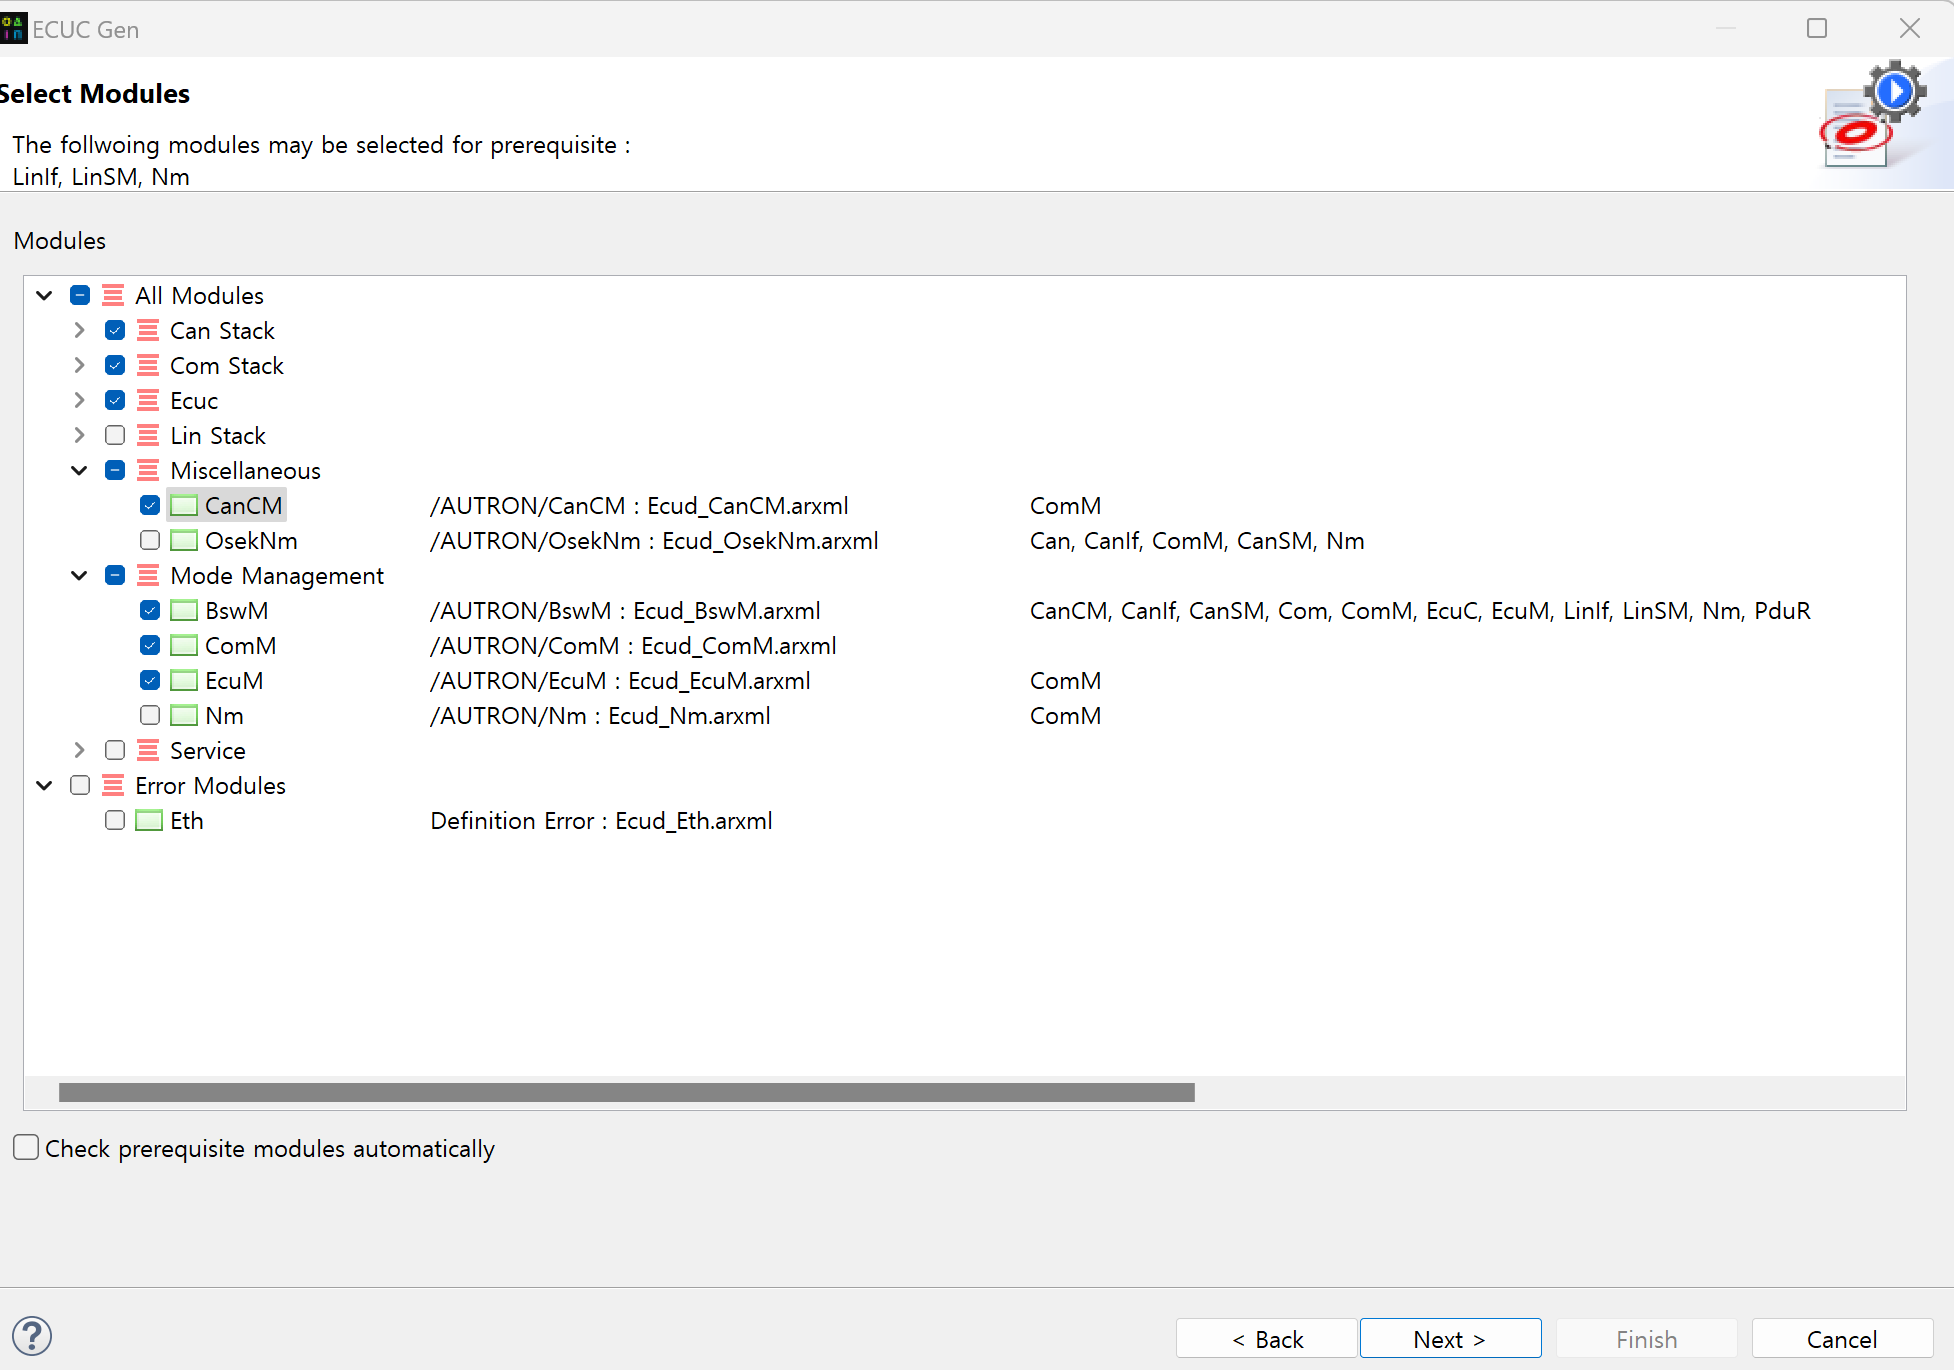Click the Ecuc group icon

(x=148, y=400)
